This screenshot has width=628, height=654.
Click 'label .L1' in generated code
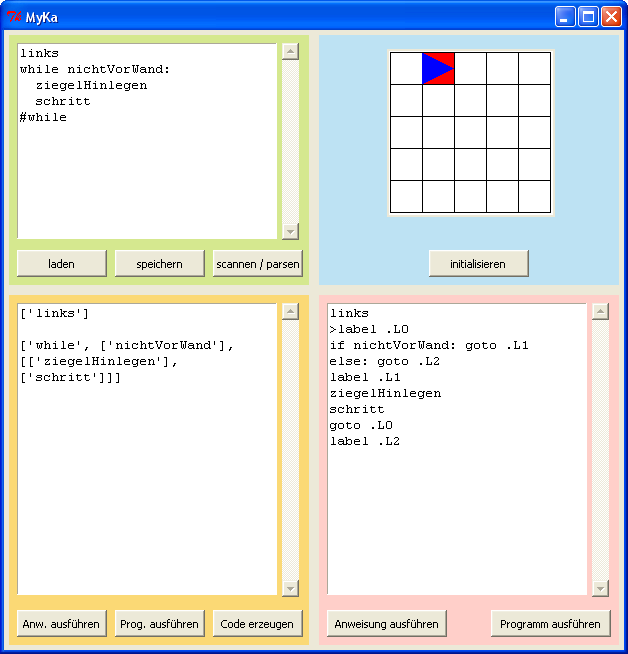(x=365, y=377)
